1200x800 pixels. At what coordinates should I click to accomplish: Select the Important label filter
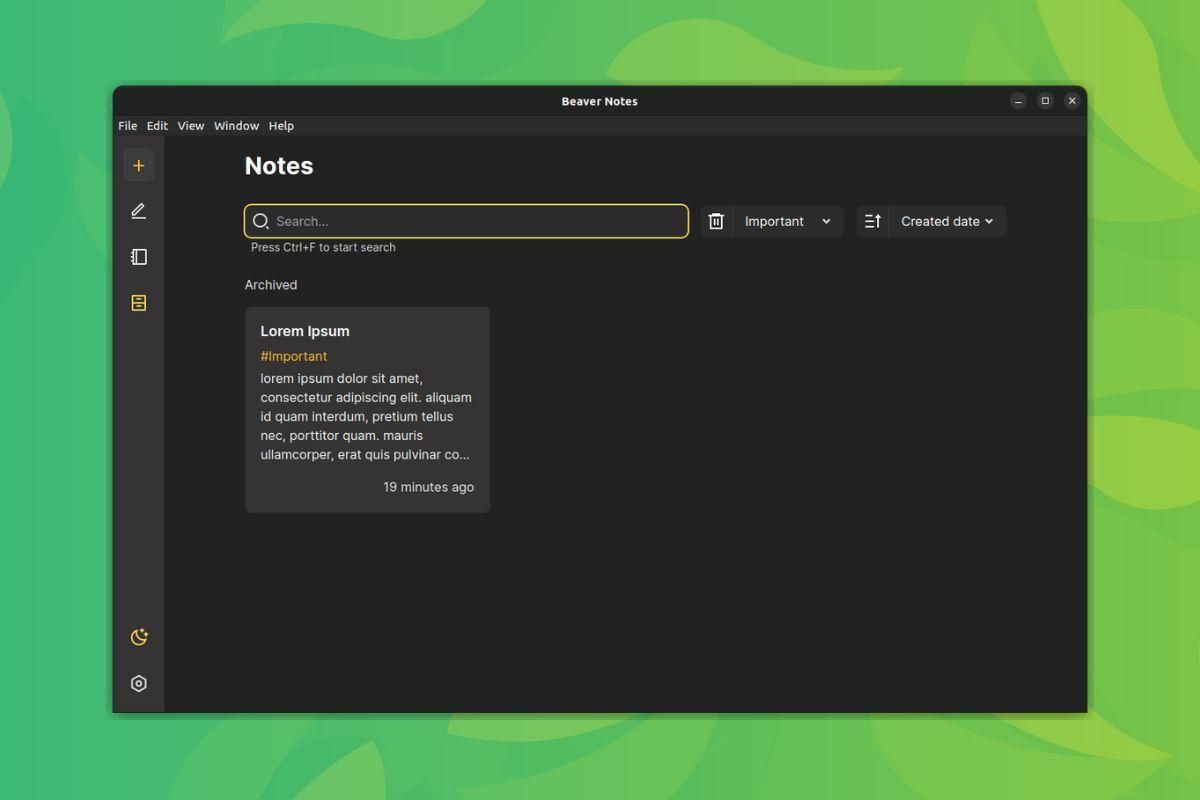775,221
